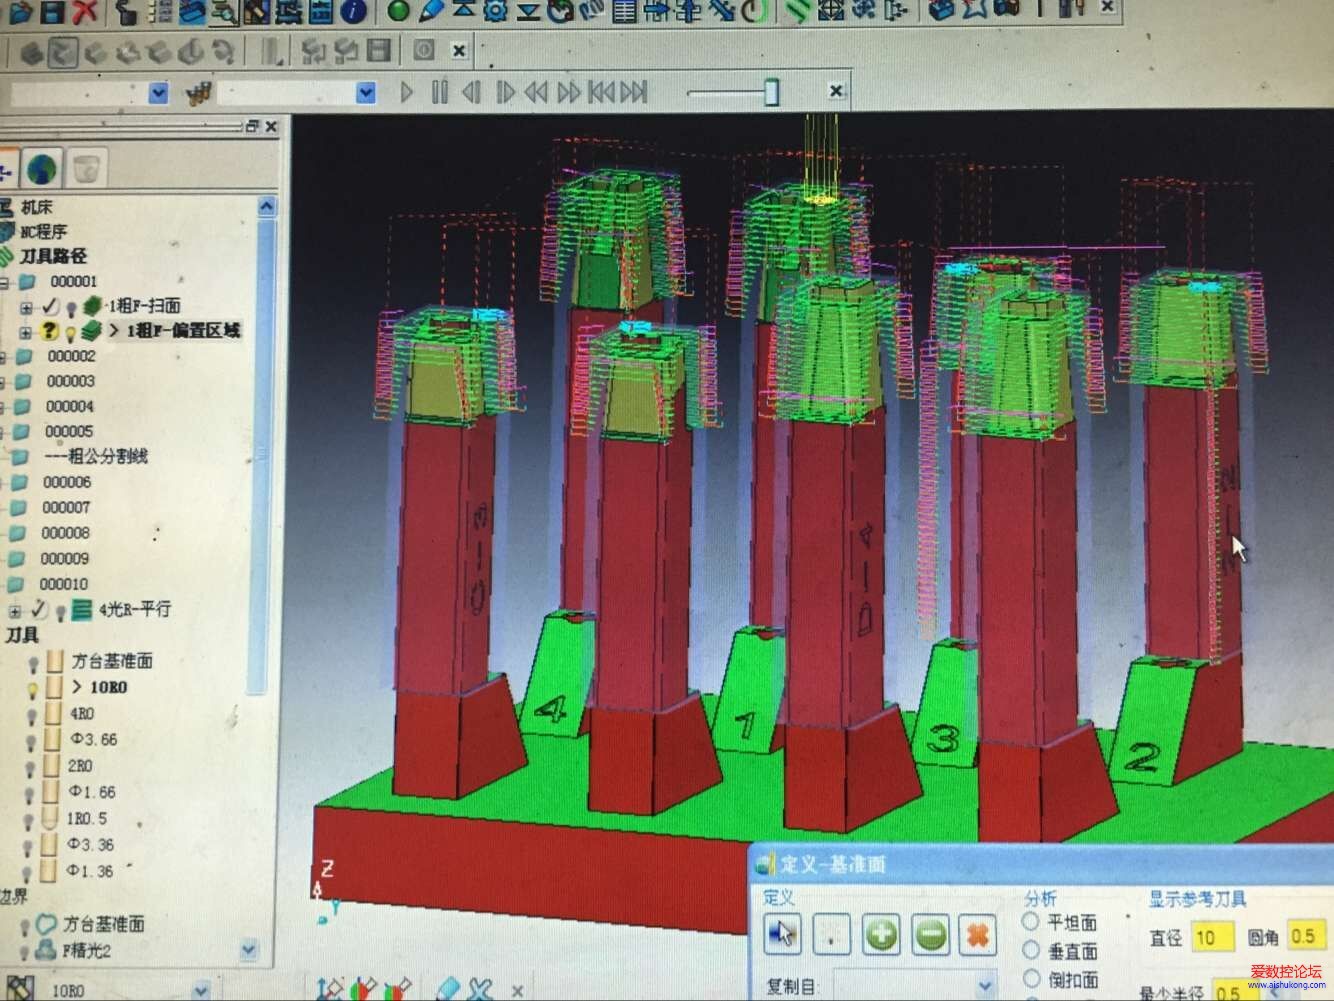Fast rewind the simulation
1334x1001 pixels.
[537, 92]
